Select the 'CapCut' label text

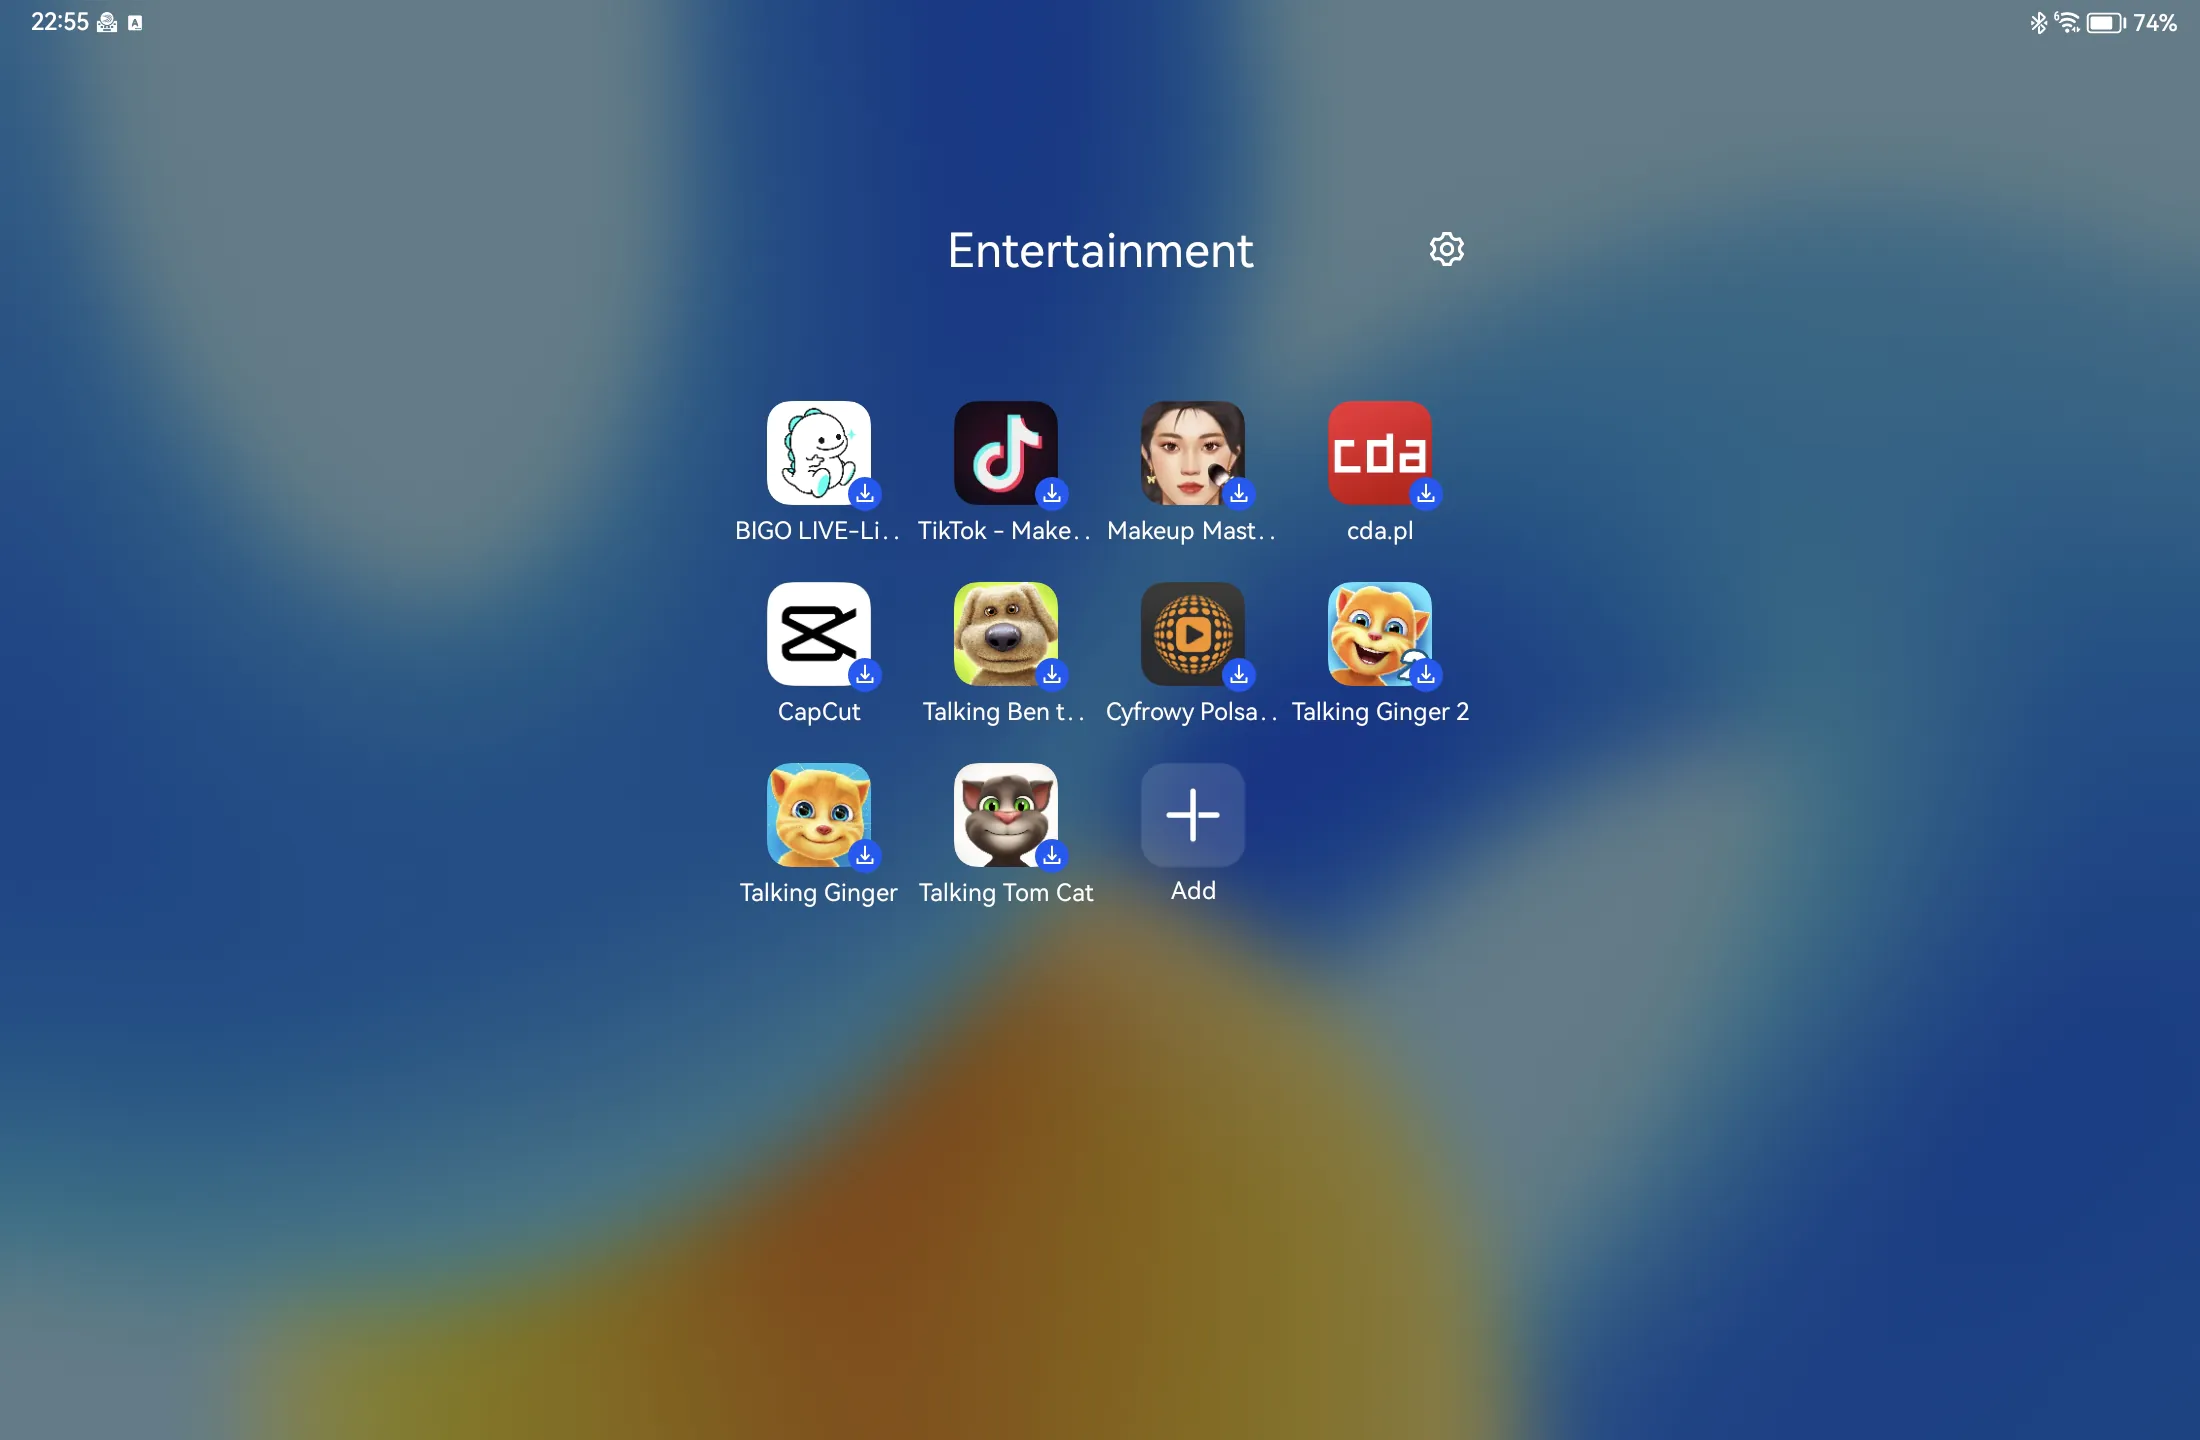819,712
